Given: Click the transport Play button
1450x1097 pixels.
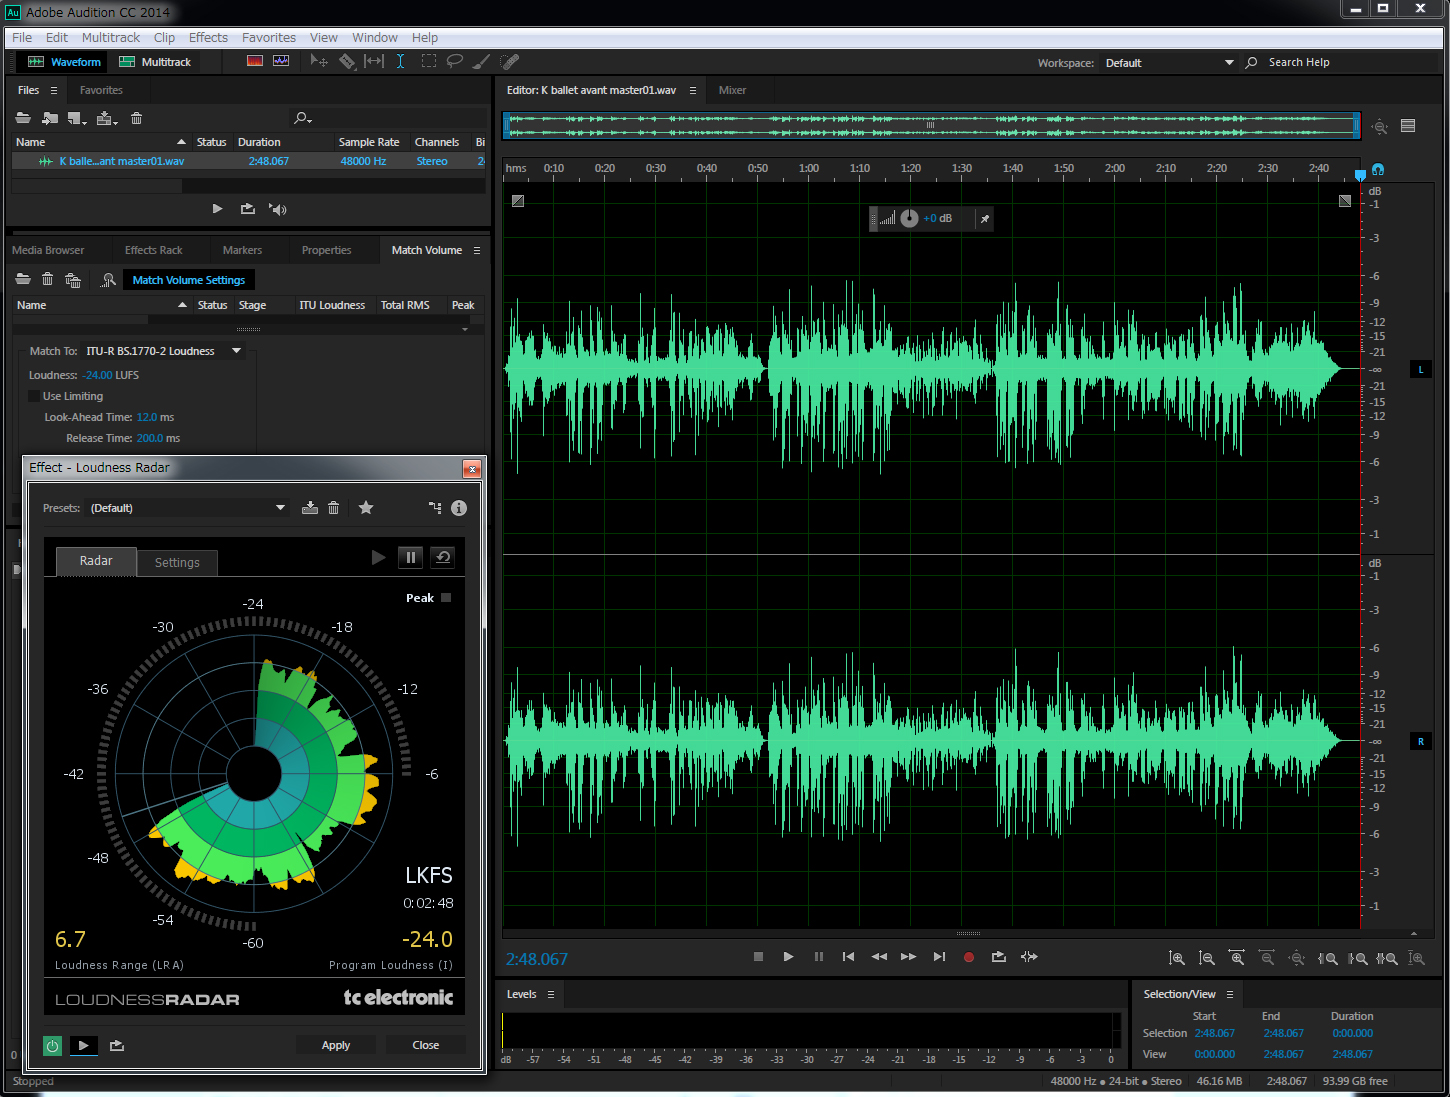Looking at the screenshot, I should pyautogui.click(x=788, y=957).
